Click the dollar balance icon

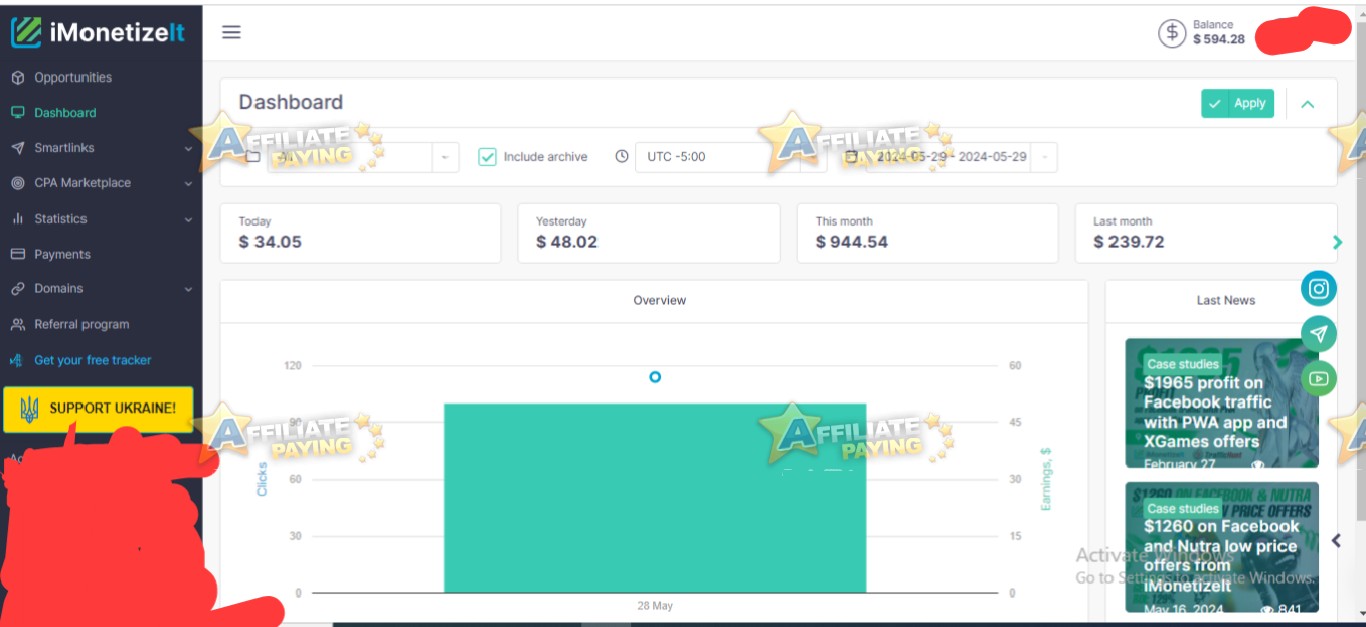pyautogui.click(x=1172, y=33)
